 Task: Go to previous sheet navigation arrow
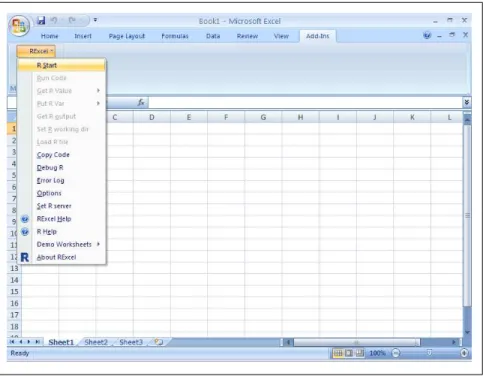pyautogui.click(x=20, y=342)
